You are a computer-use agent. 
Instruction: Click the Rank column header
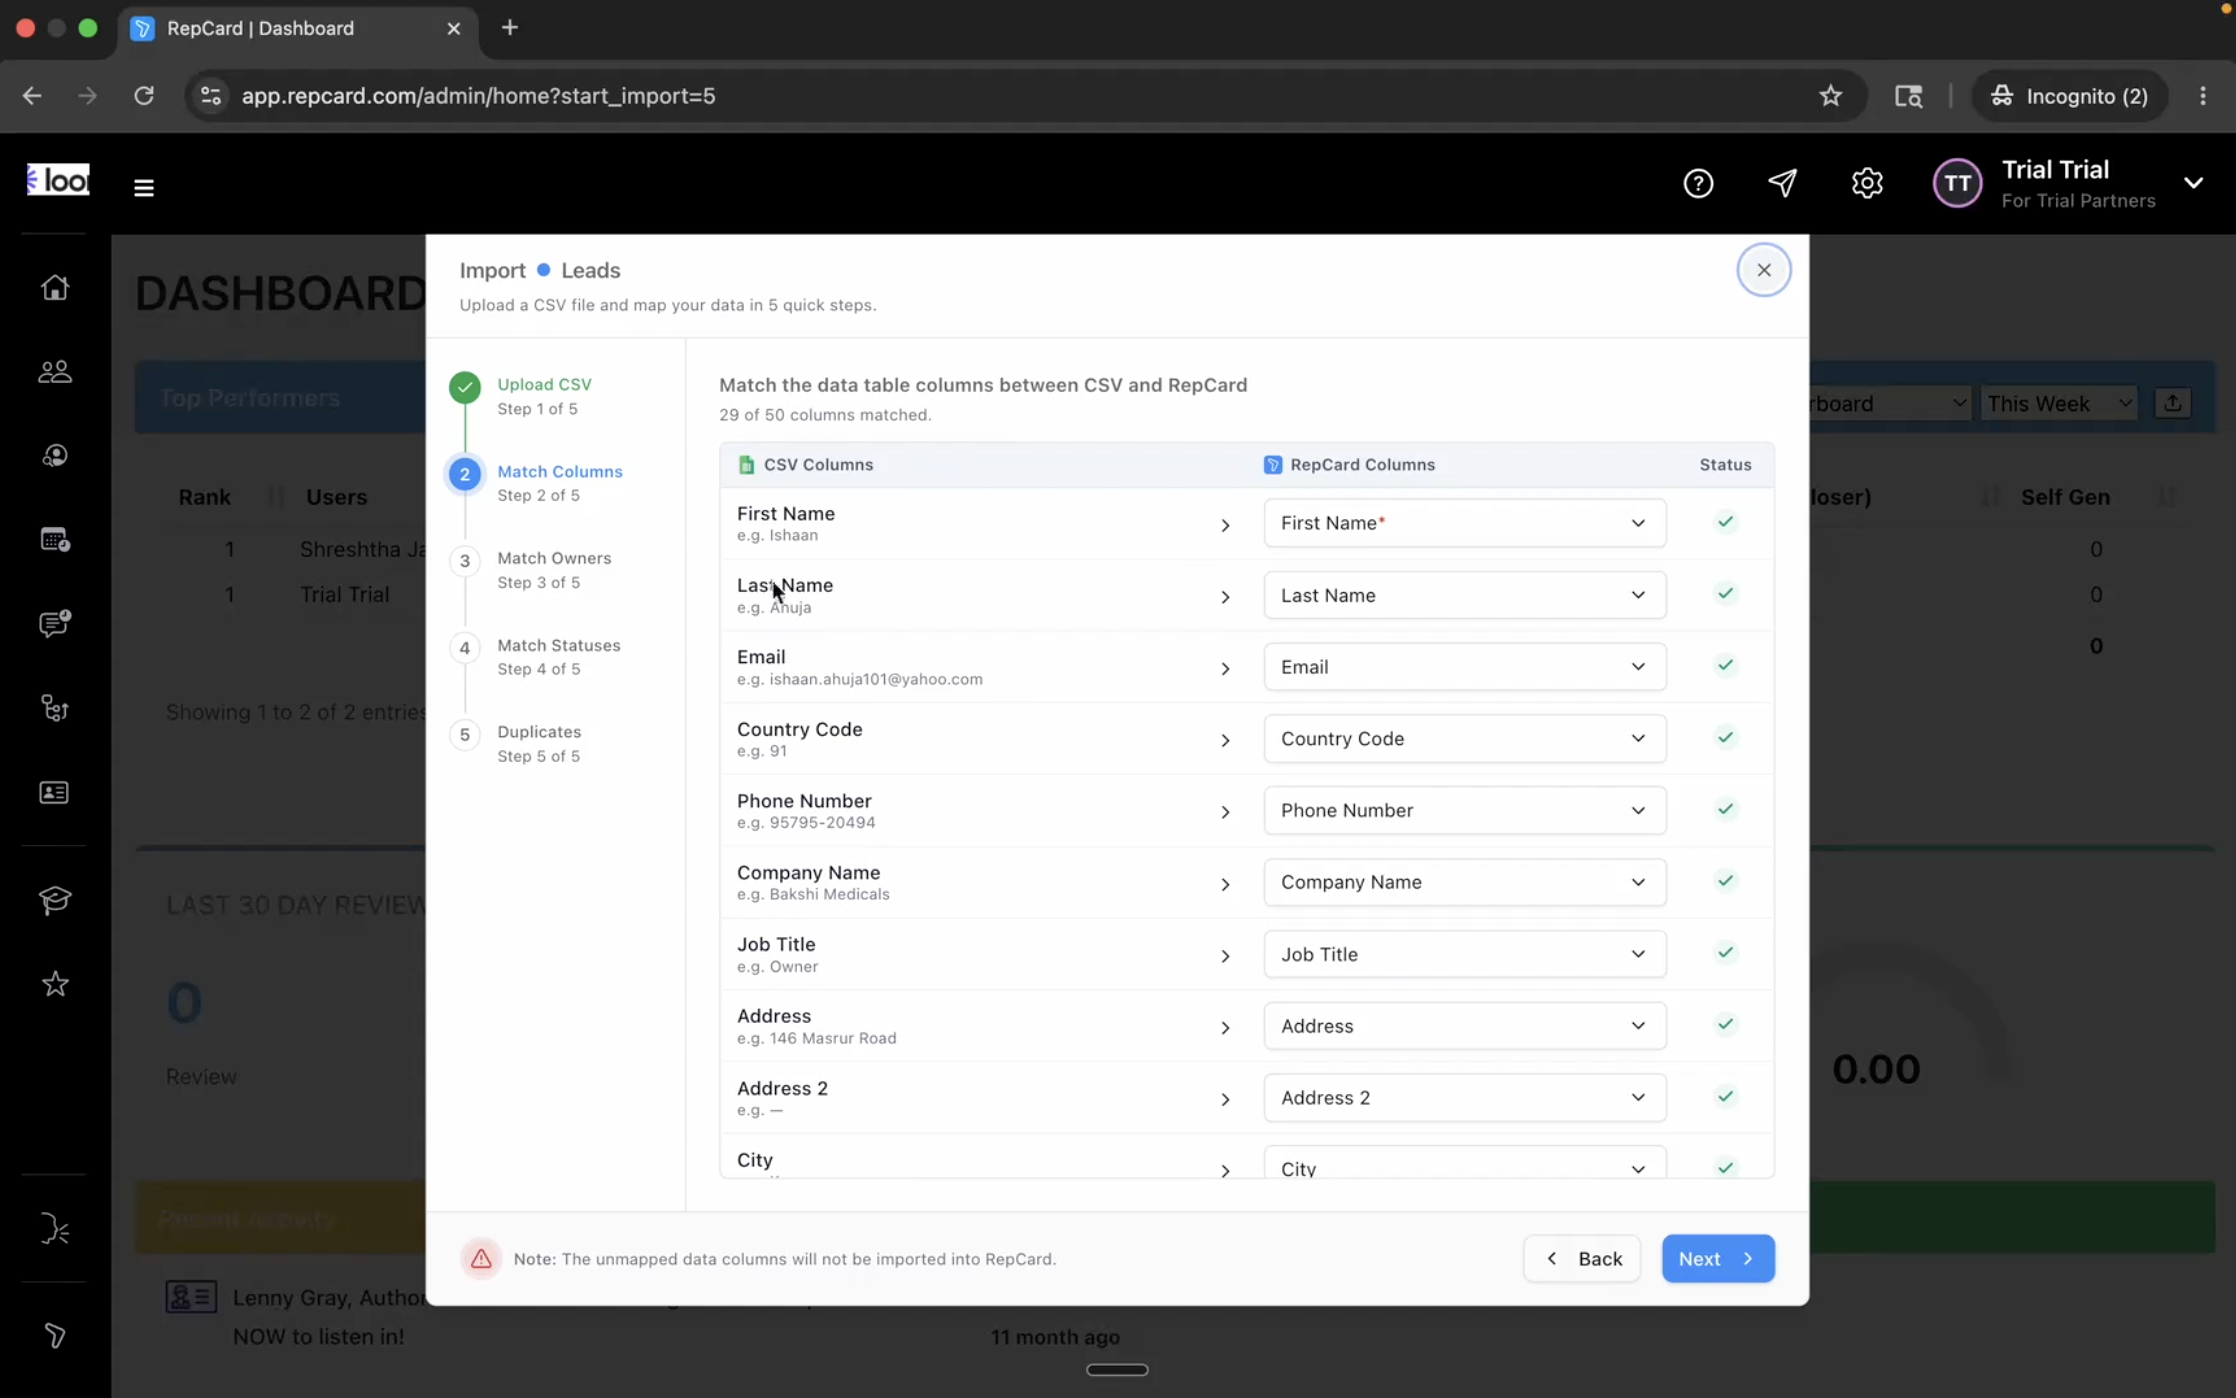coord(204,497)
